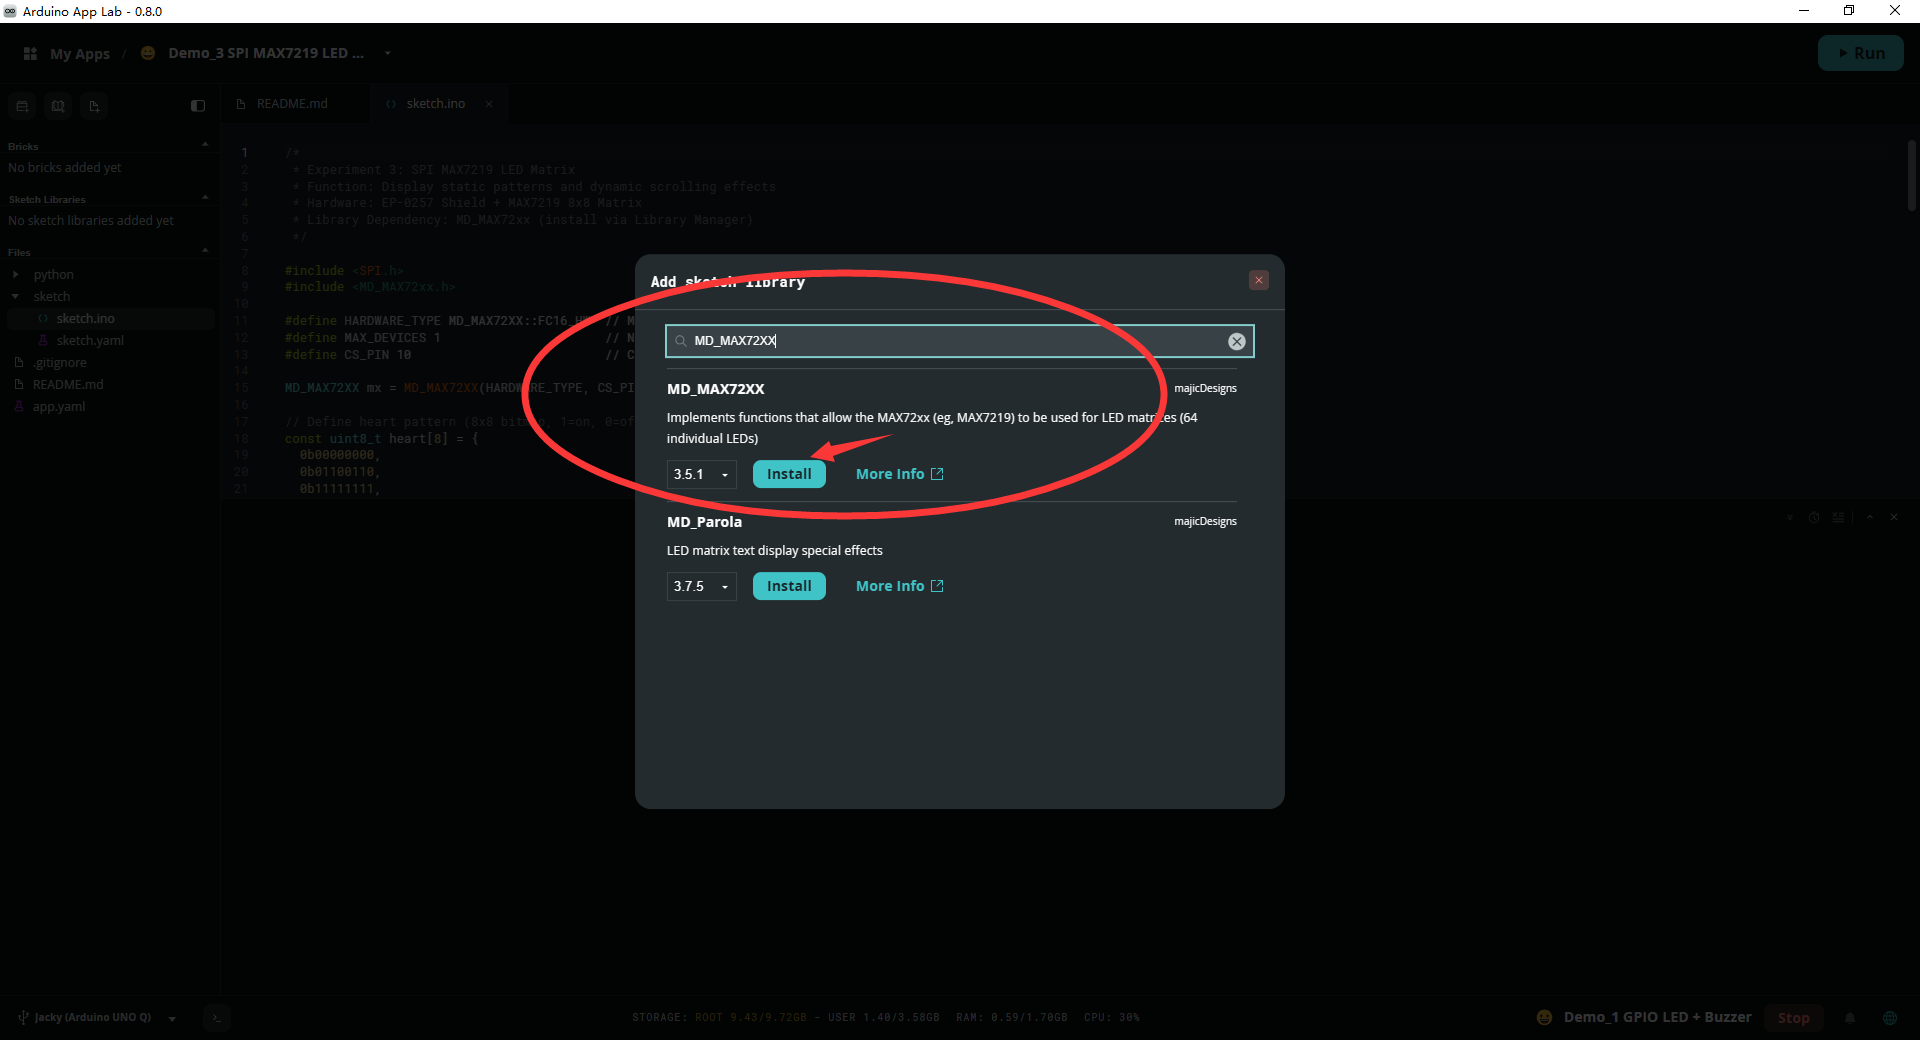1920x1040 pixels.
Task: Click the editor vertical scrollbar
Action: (x=1911, y=175)
